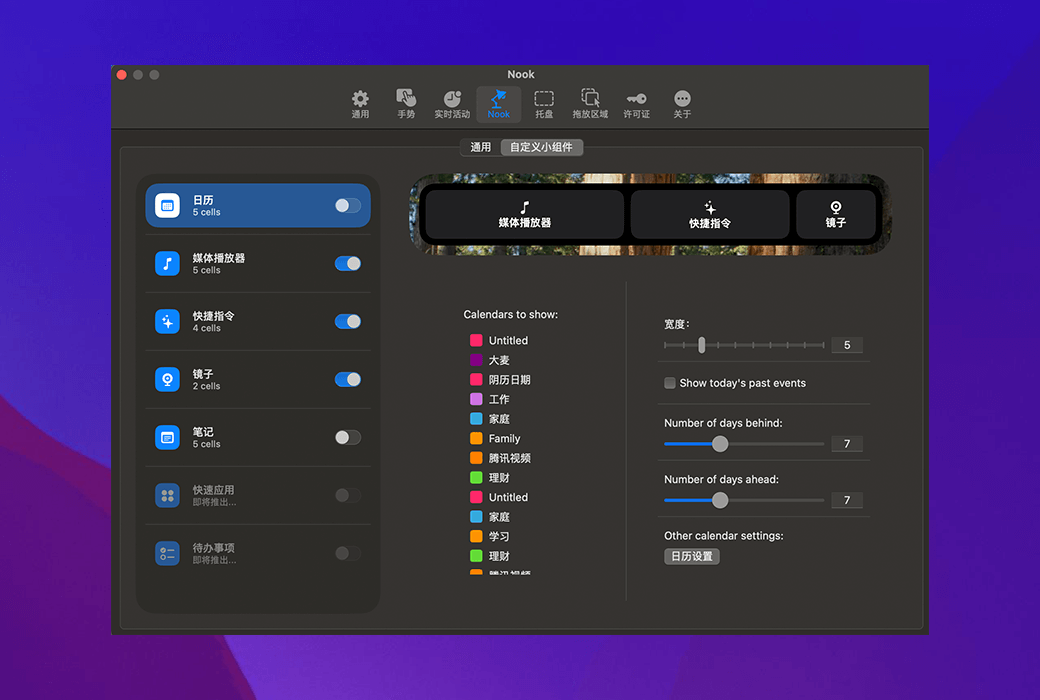Open 实时活动 settings from the toolbar
1040x700 pixels.
tap(452, 101)
